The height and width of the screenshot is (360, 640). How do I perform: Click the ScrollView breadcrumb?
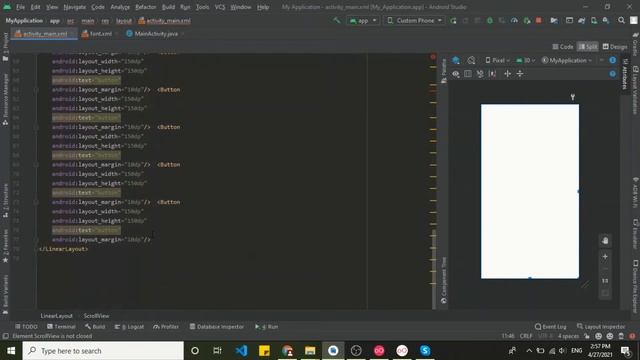click(96, 316)
